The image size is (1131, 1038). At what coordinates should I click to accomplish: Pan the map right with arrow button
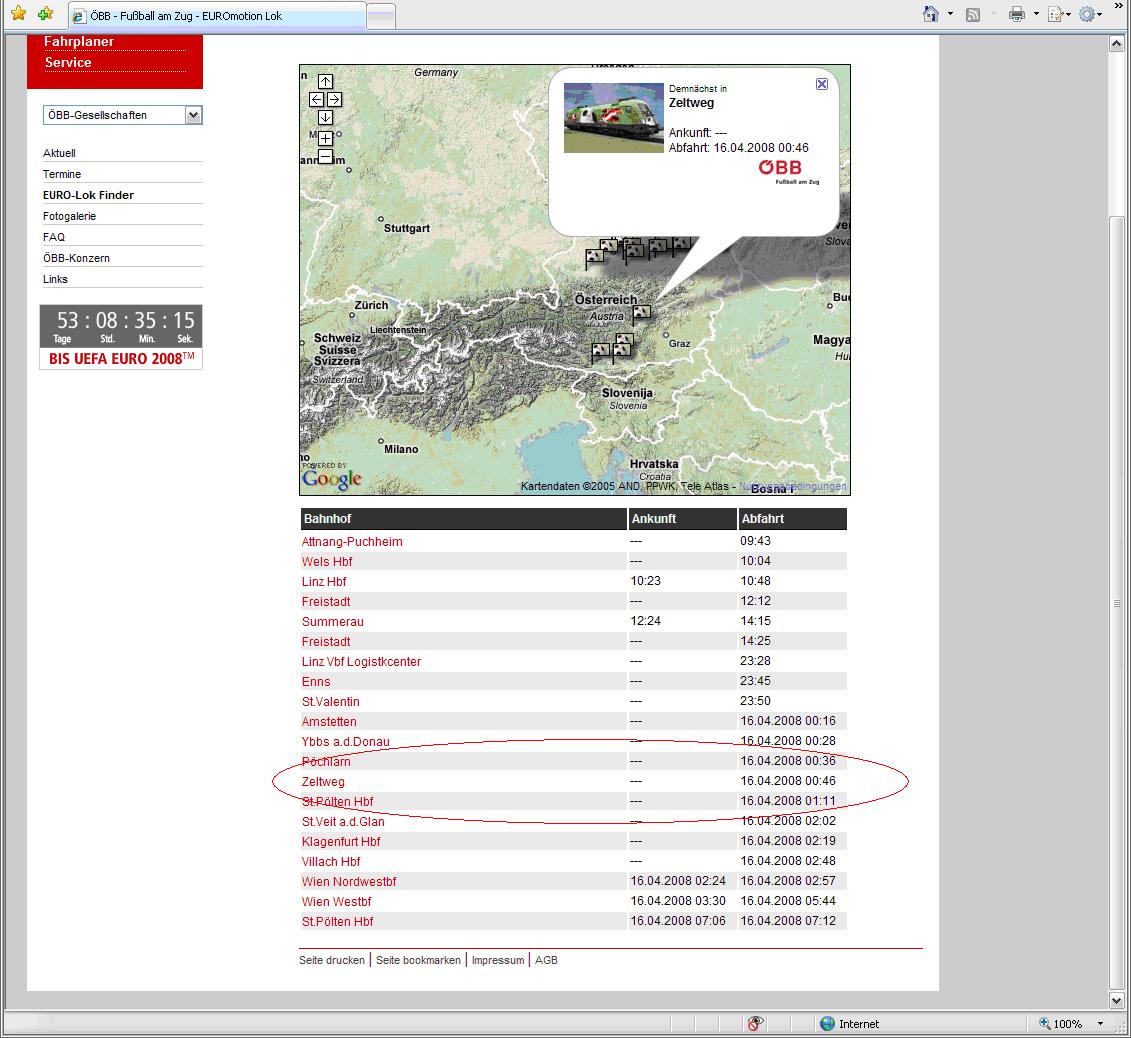pyautogui.click(x=334, y=99)
